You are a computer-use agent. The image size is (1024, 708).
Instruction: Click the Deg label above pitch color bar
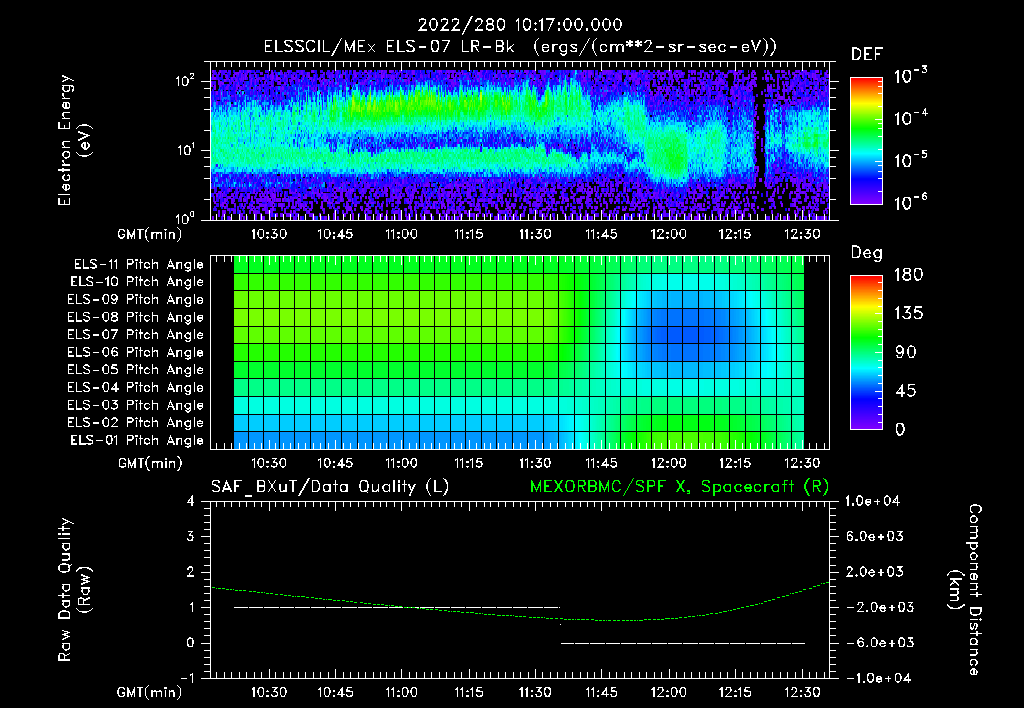[x=867, y=253]
